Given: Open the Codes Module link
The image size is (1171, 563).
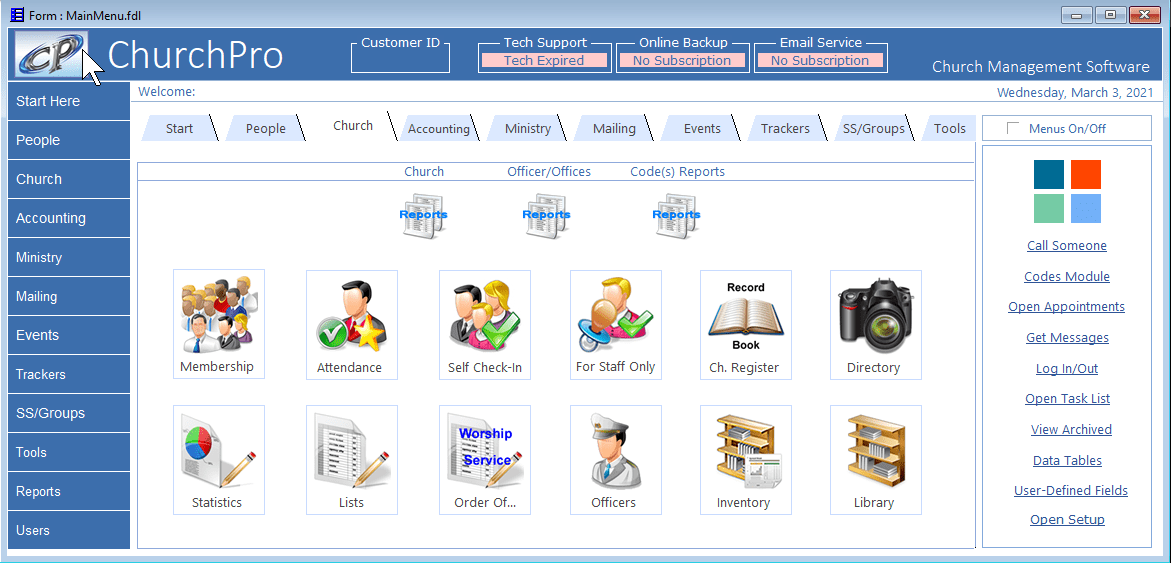Looking at the screenshot, I should click(x=1066, y=276).
